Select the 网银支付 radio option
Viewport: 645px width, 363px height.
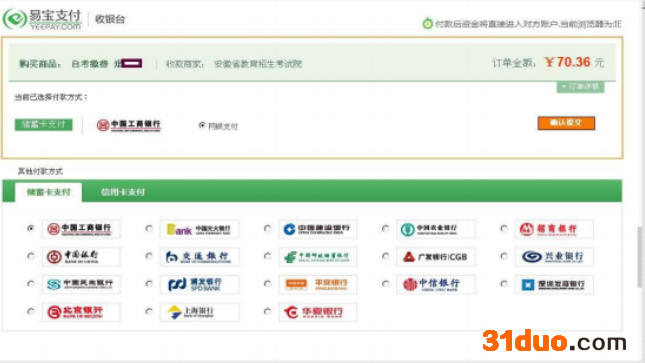click(202, 125)
